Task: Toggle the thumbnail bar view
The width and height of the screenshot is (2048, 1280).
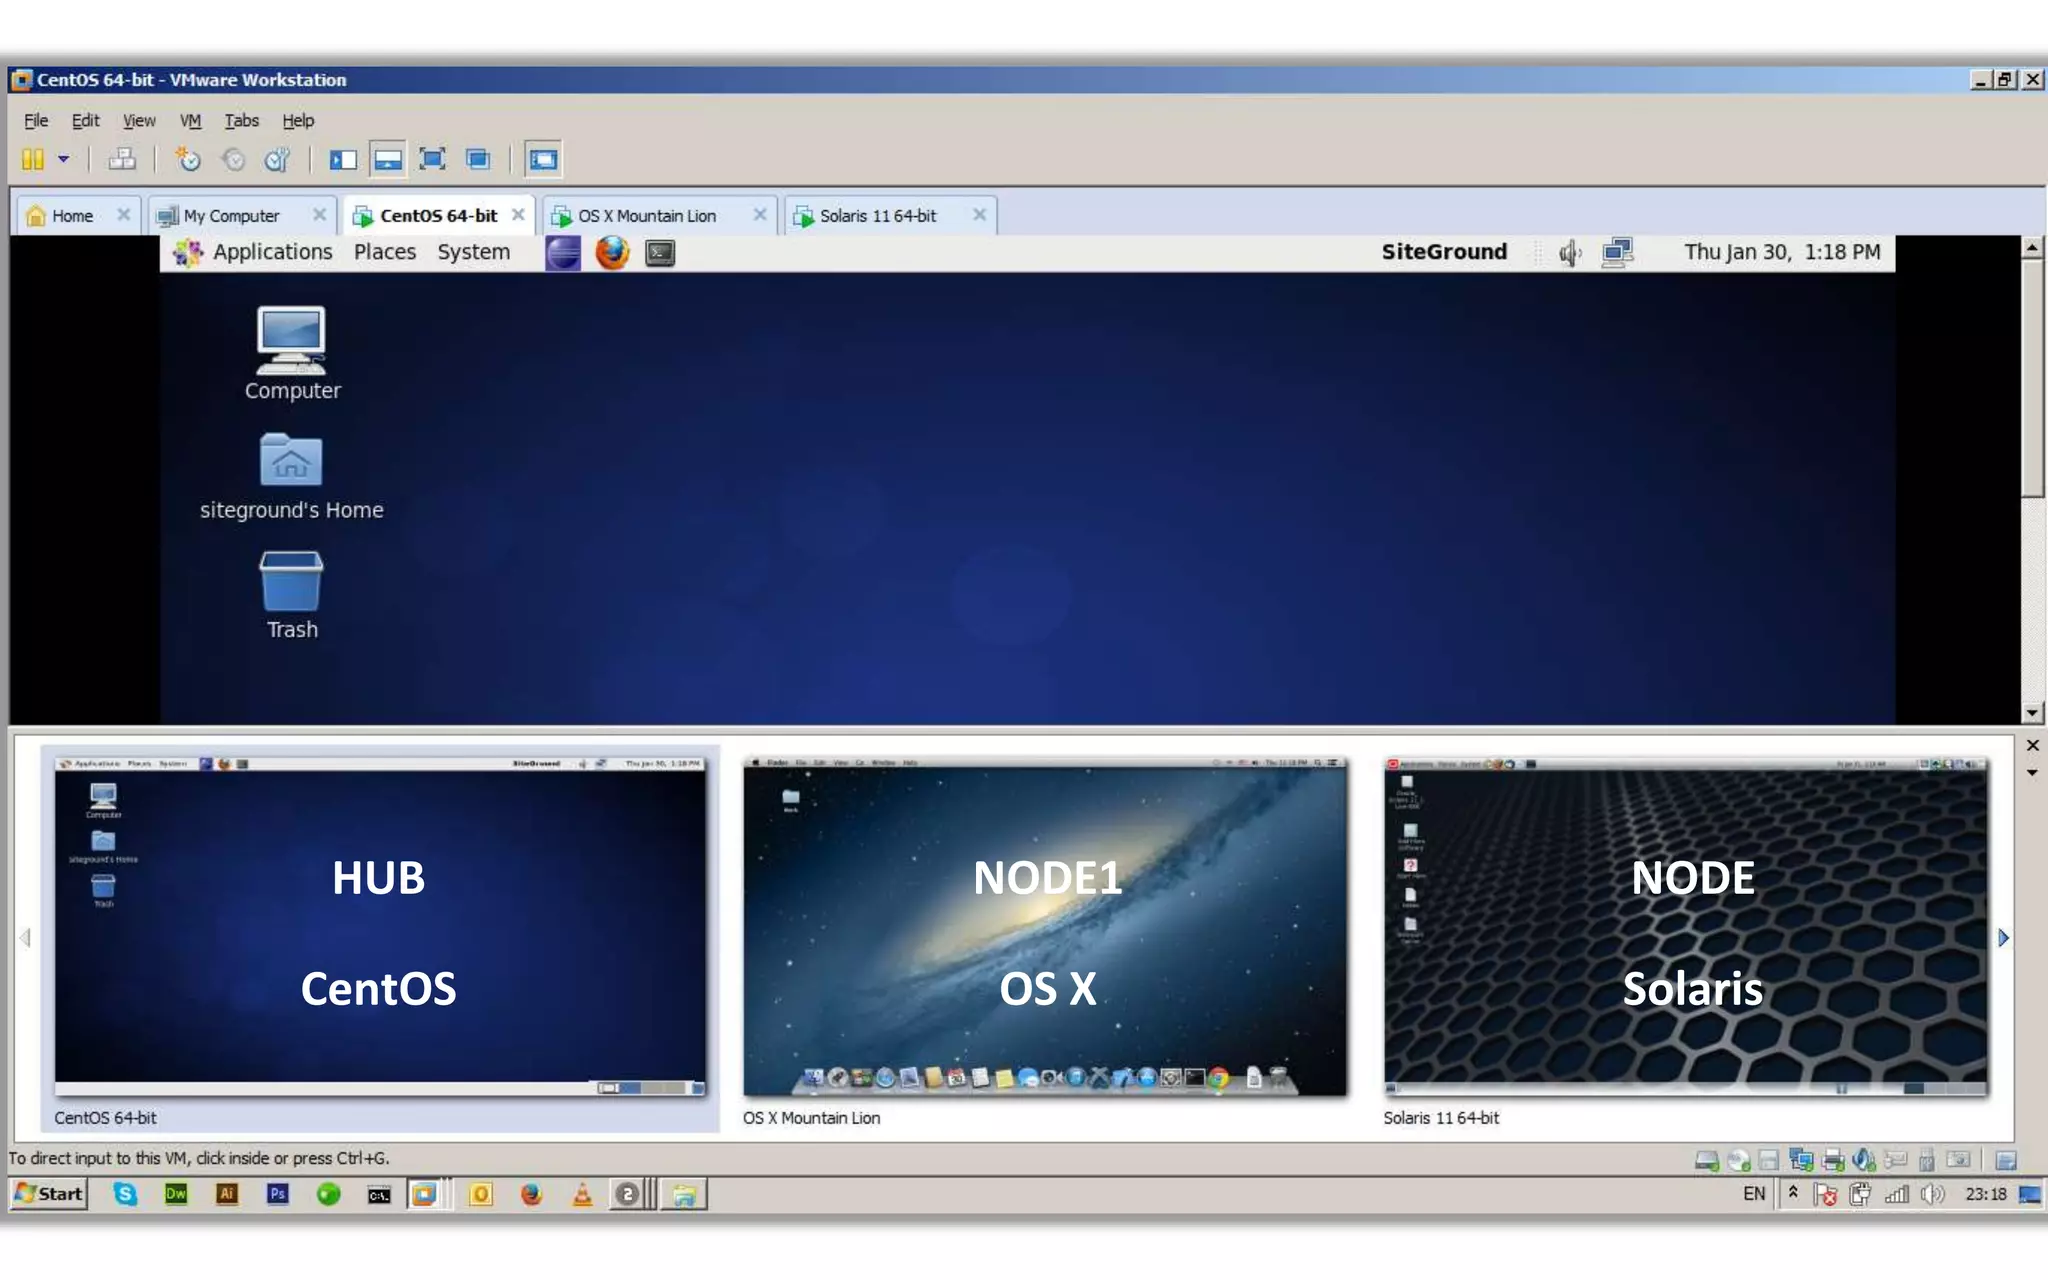Action: click(388, 159)
